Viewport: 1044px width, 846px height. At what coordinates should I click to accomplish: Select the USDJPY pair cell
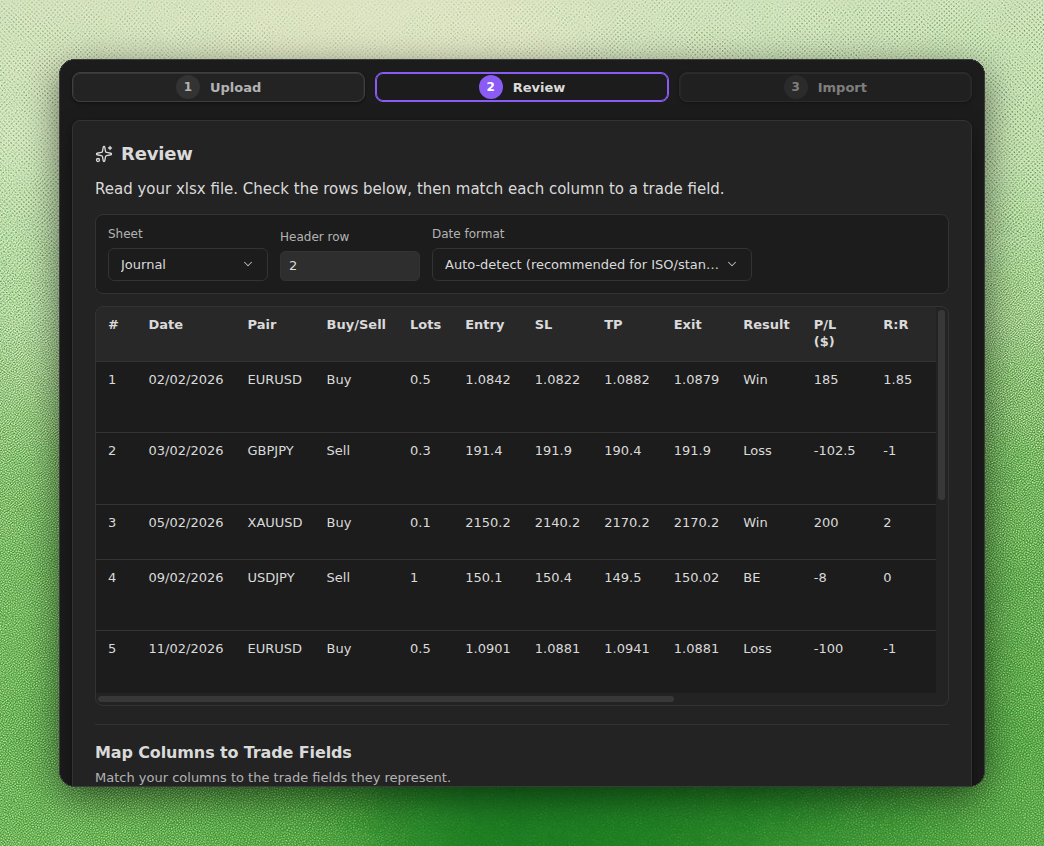[271, 578]
